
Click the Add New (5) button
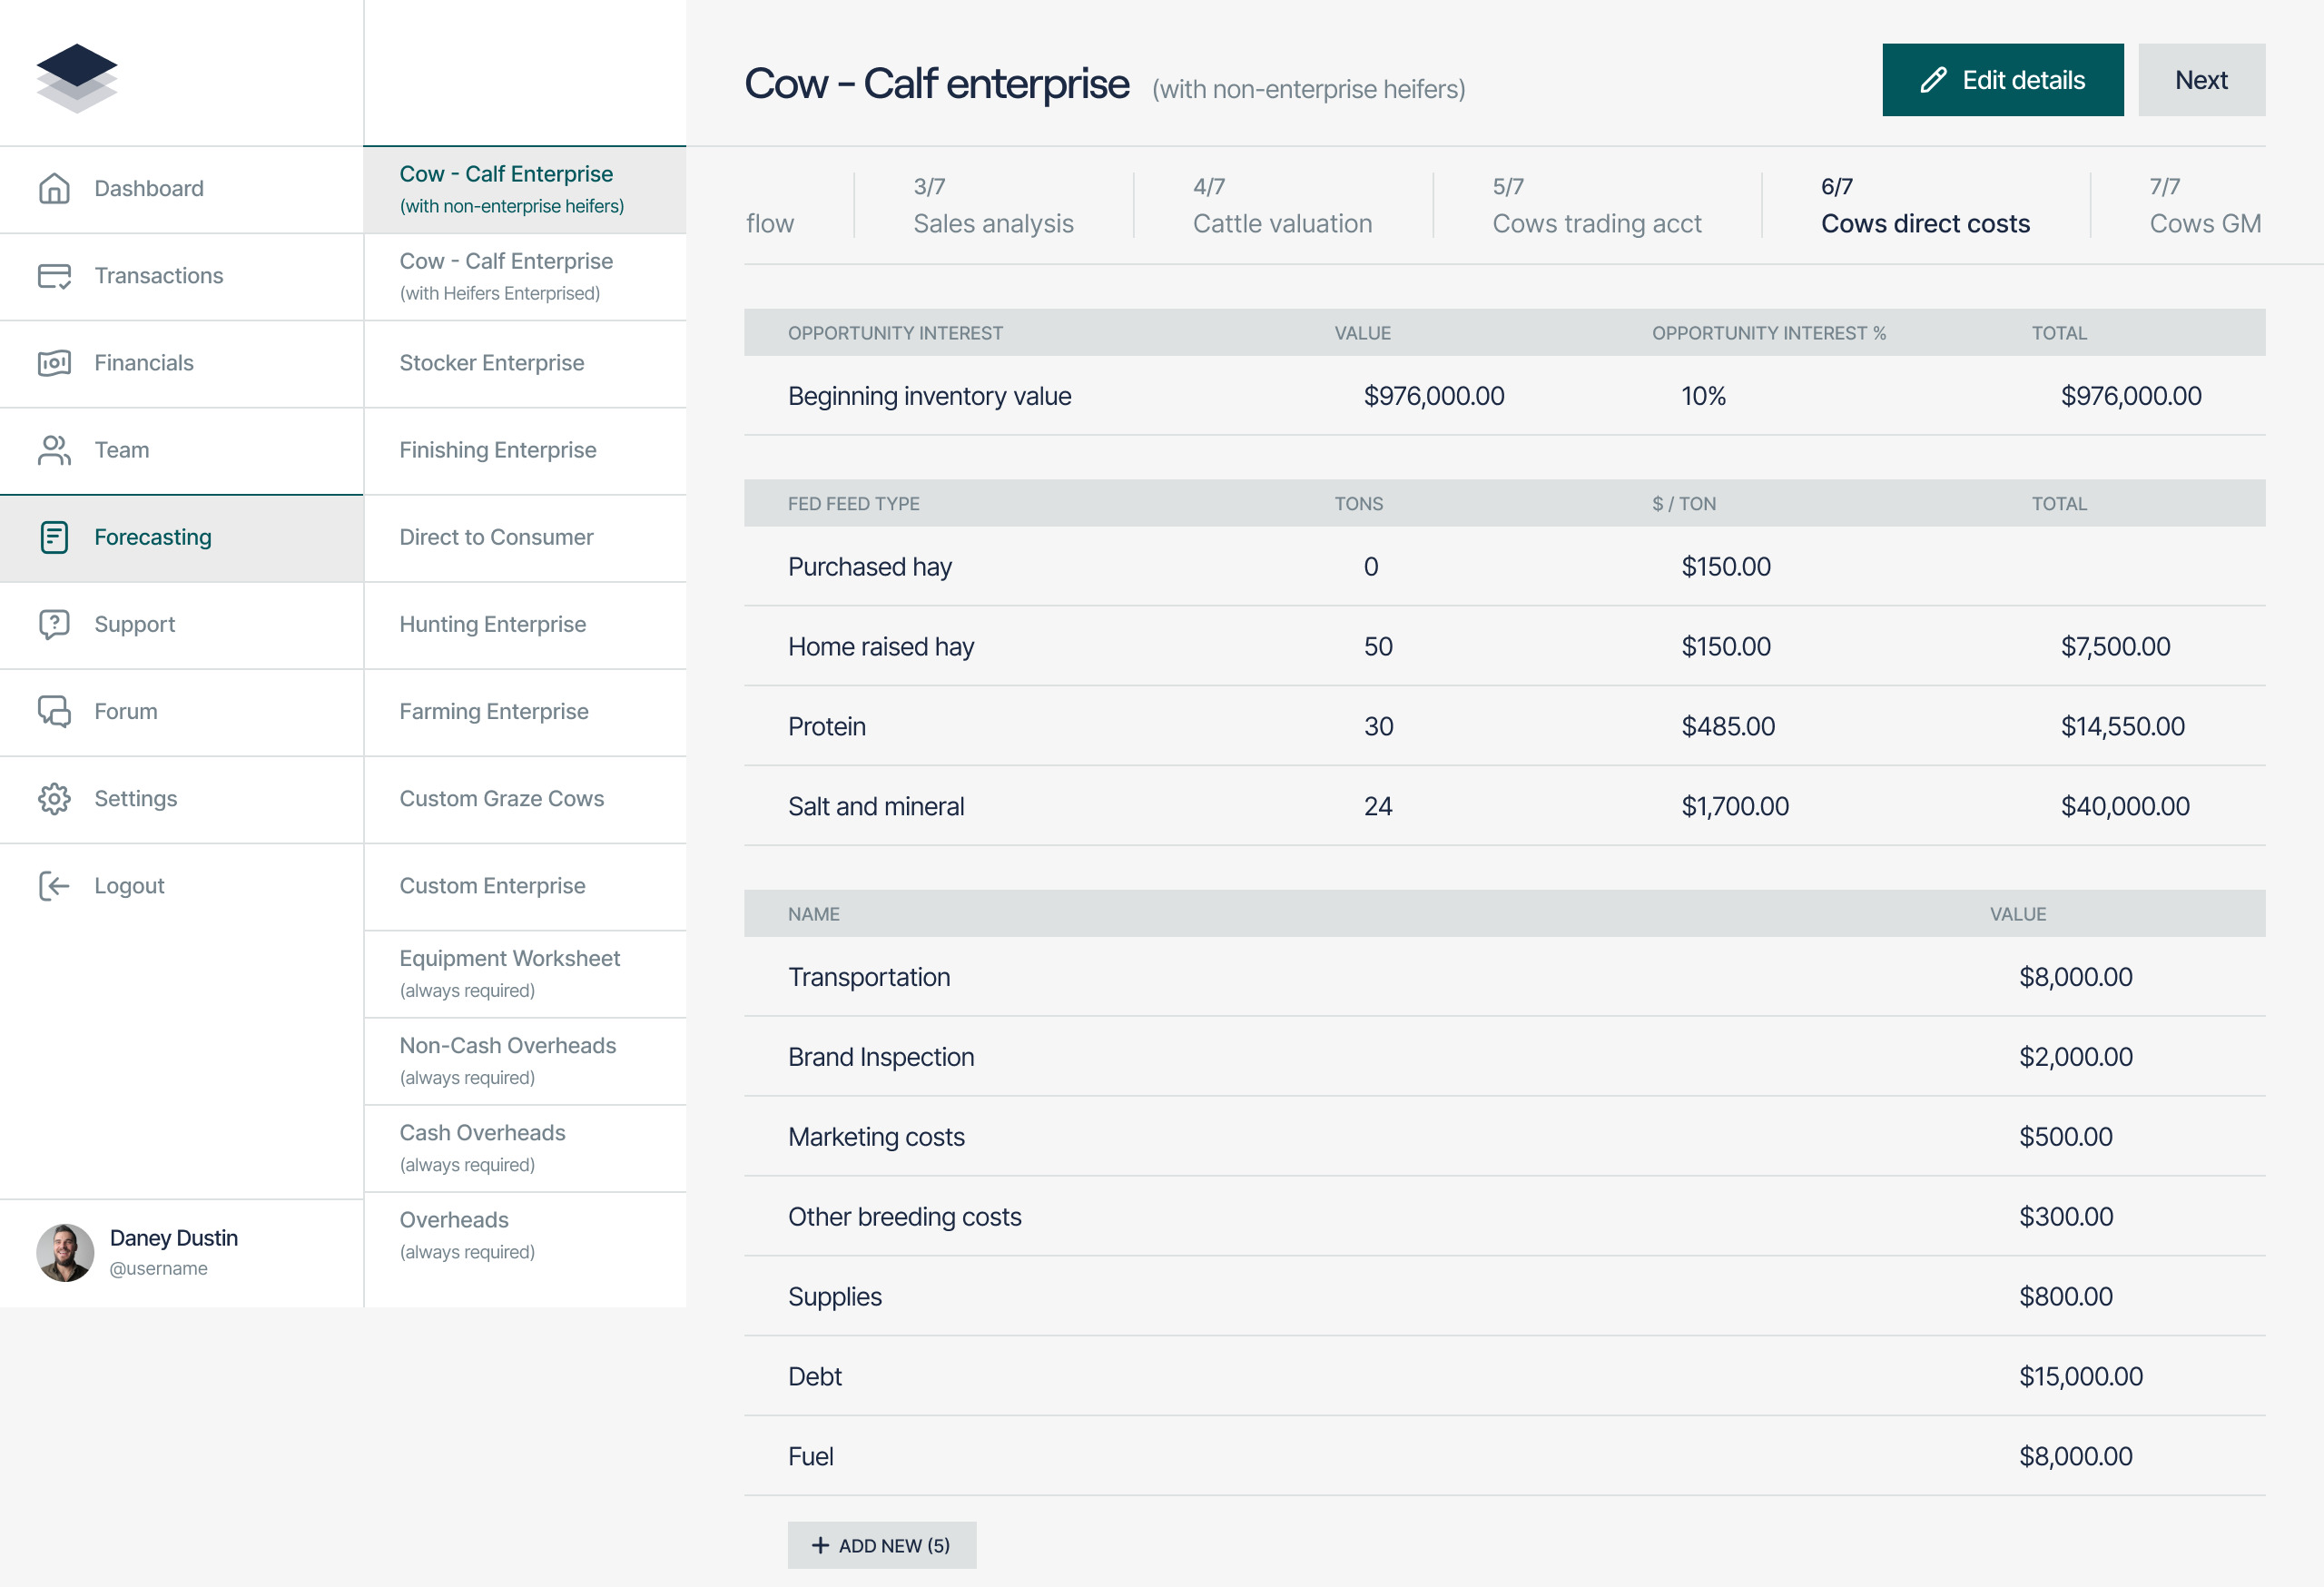[x=881, y=1545]
